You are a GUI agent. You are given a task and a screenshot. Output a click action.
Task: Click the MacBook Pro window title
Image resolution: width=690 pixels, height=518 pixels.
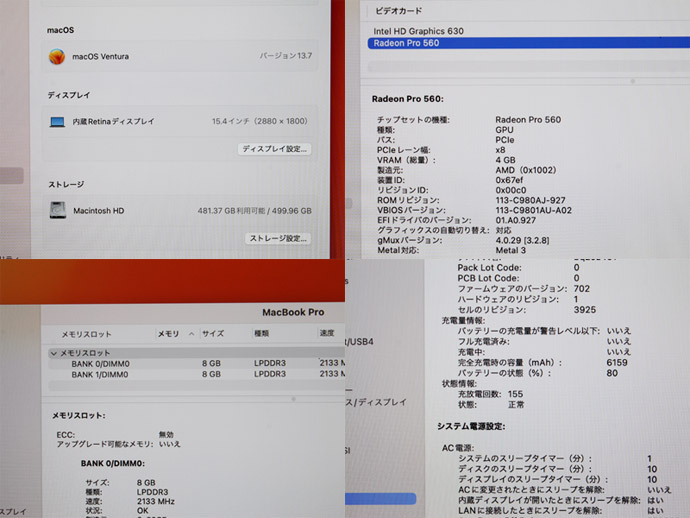click(293, 312)
